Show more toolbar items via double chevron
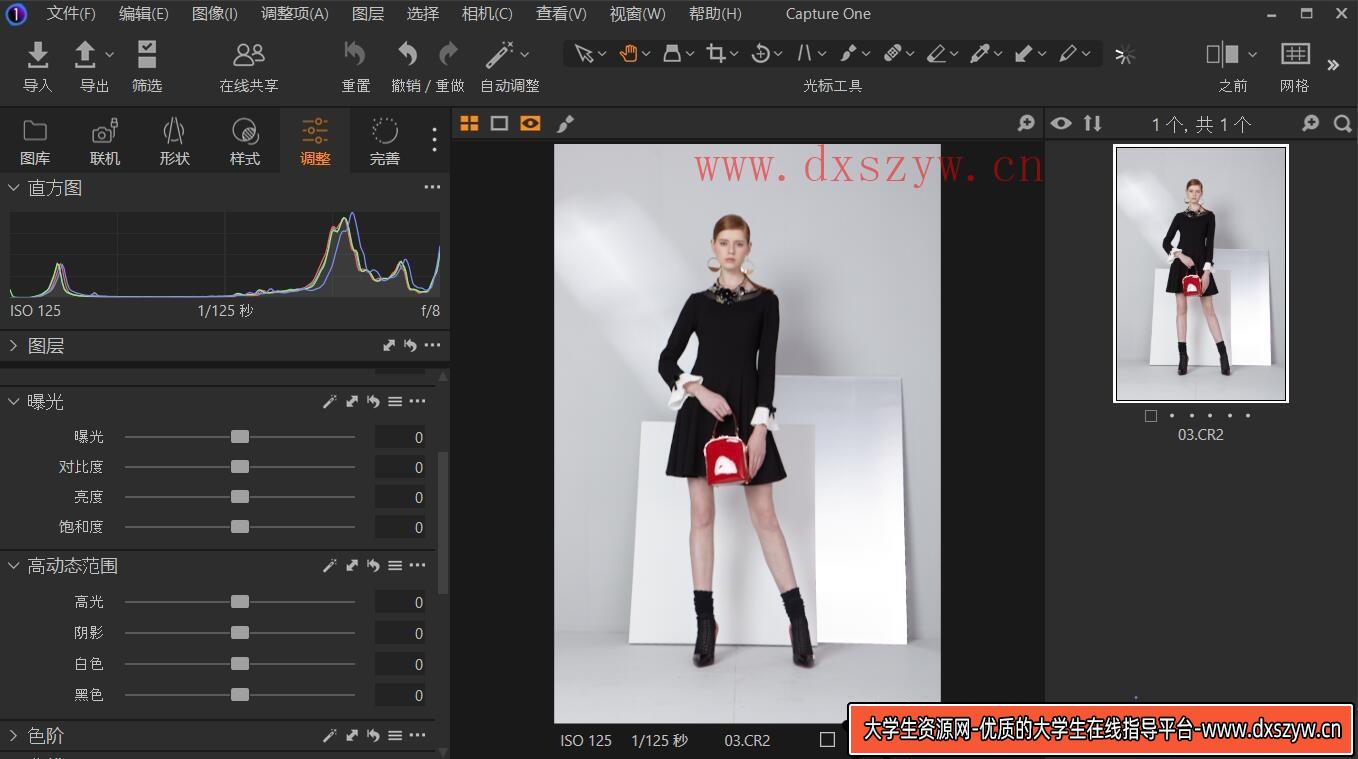The height and width of the screenshot is (759, 1358). point(1333,65)
